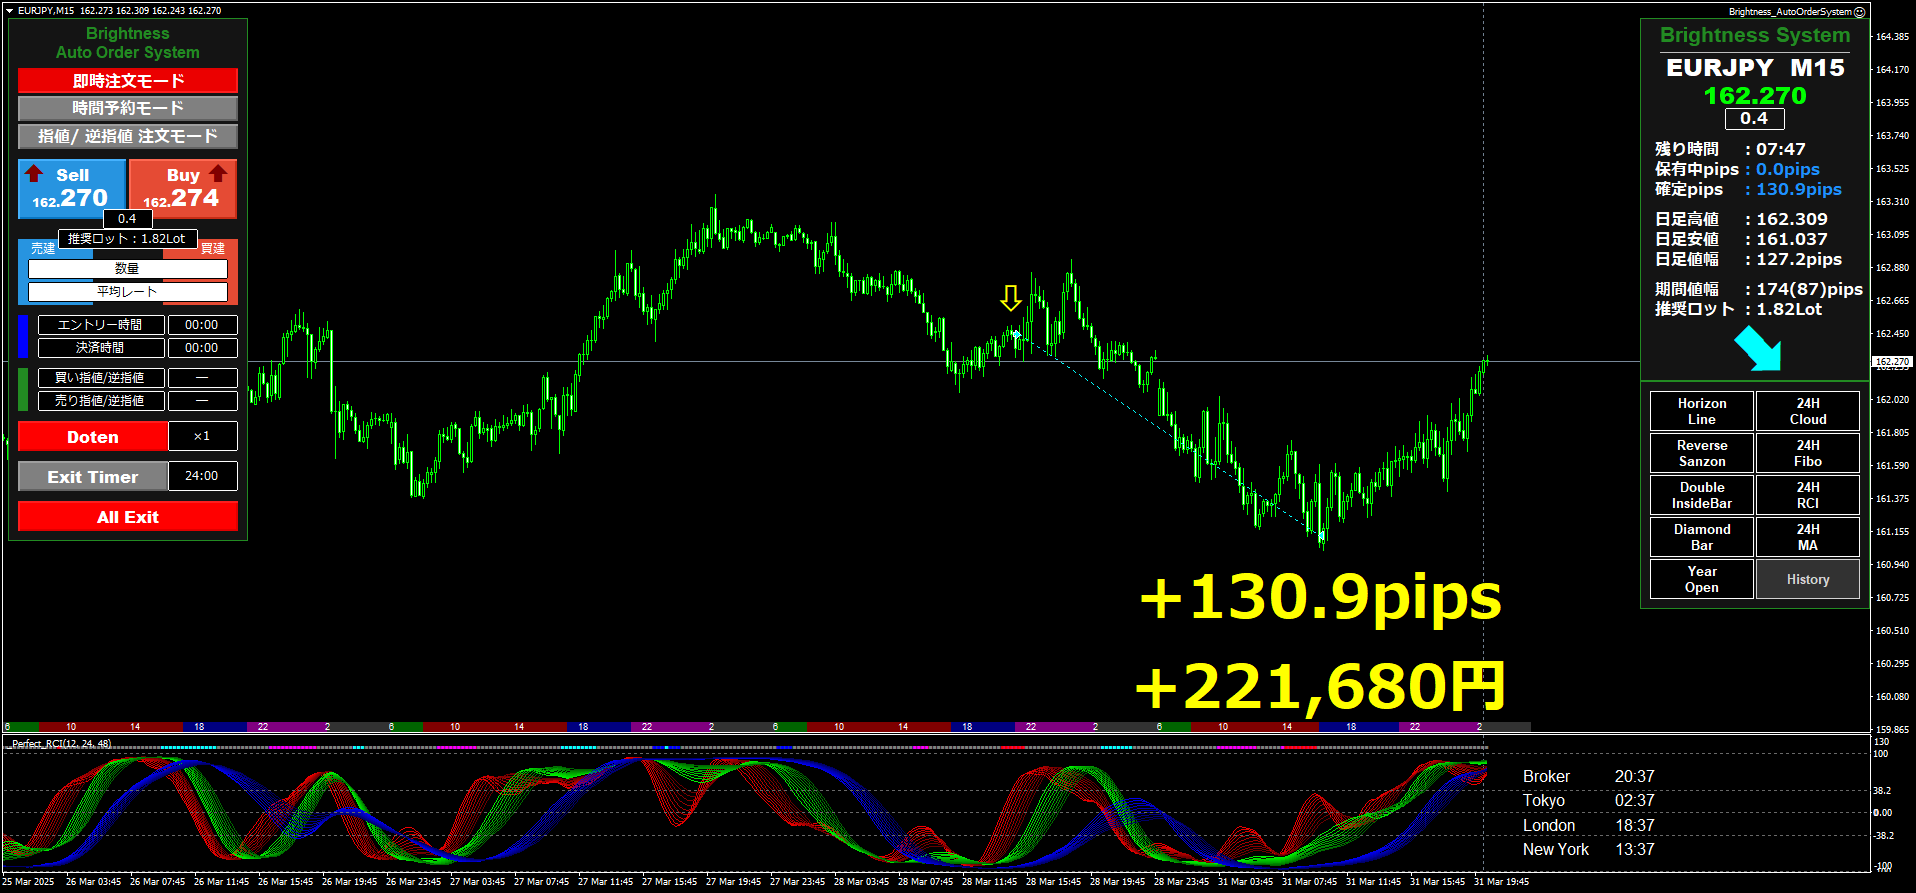Click the yellow down arrow on chart
Screen dimensions: 1916x893
[1011, 298]
